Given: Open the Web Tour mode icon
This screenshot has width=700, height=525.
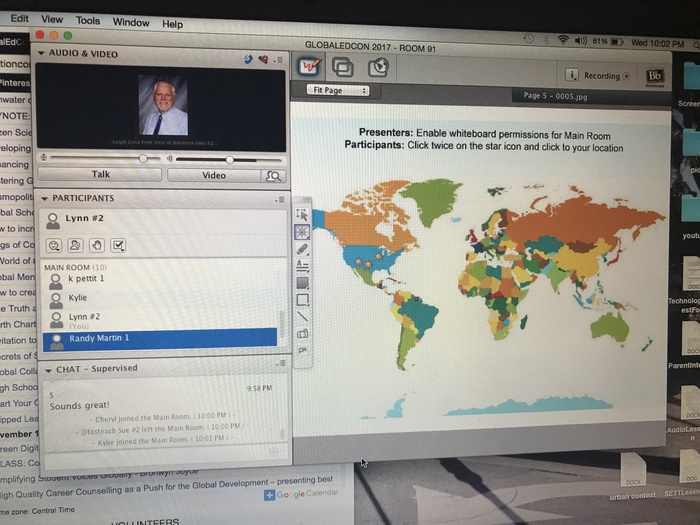Looking at the screenshot, I should pyautogui.click(x=377, y=68).
